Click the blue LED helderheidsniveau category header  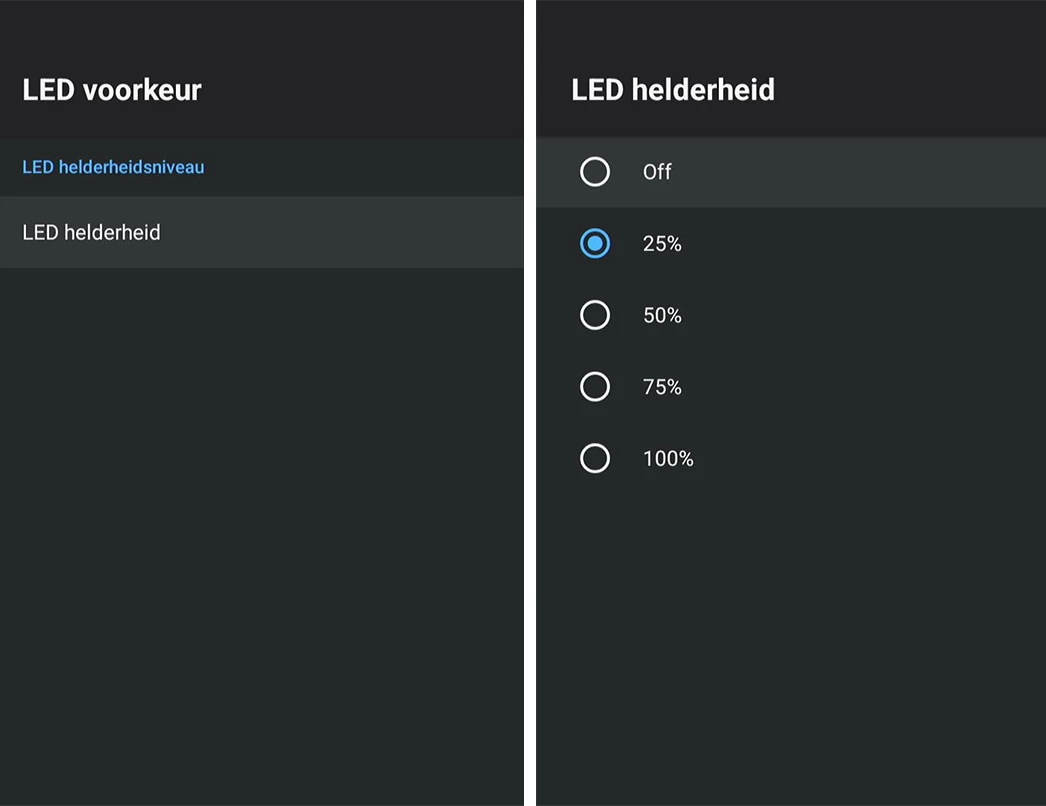[x=113, y=167]
